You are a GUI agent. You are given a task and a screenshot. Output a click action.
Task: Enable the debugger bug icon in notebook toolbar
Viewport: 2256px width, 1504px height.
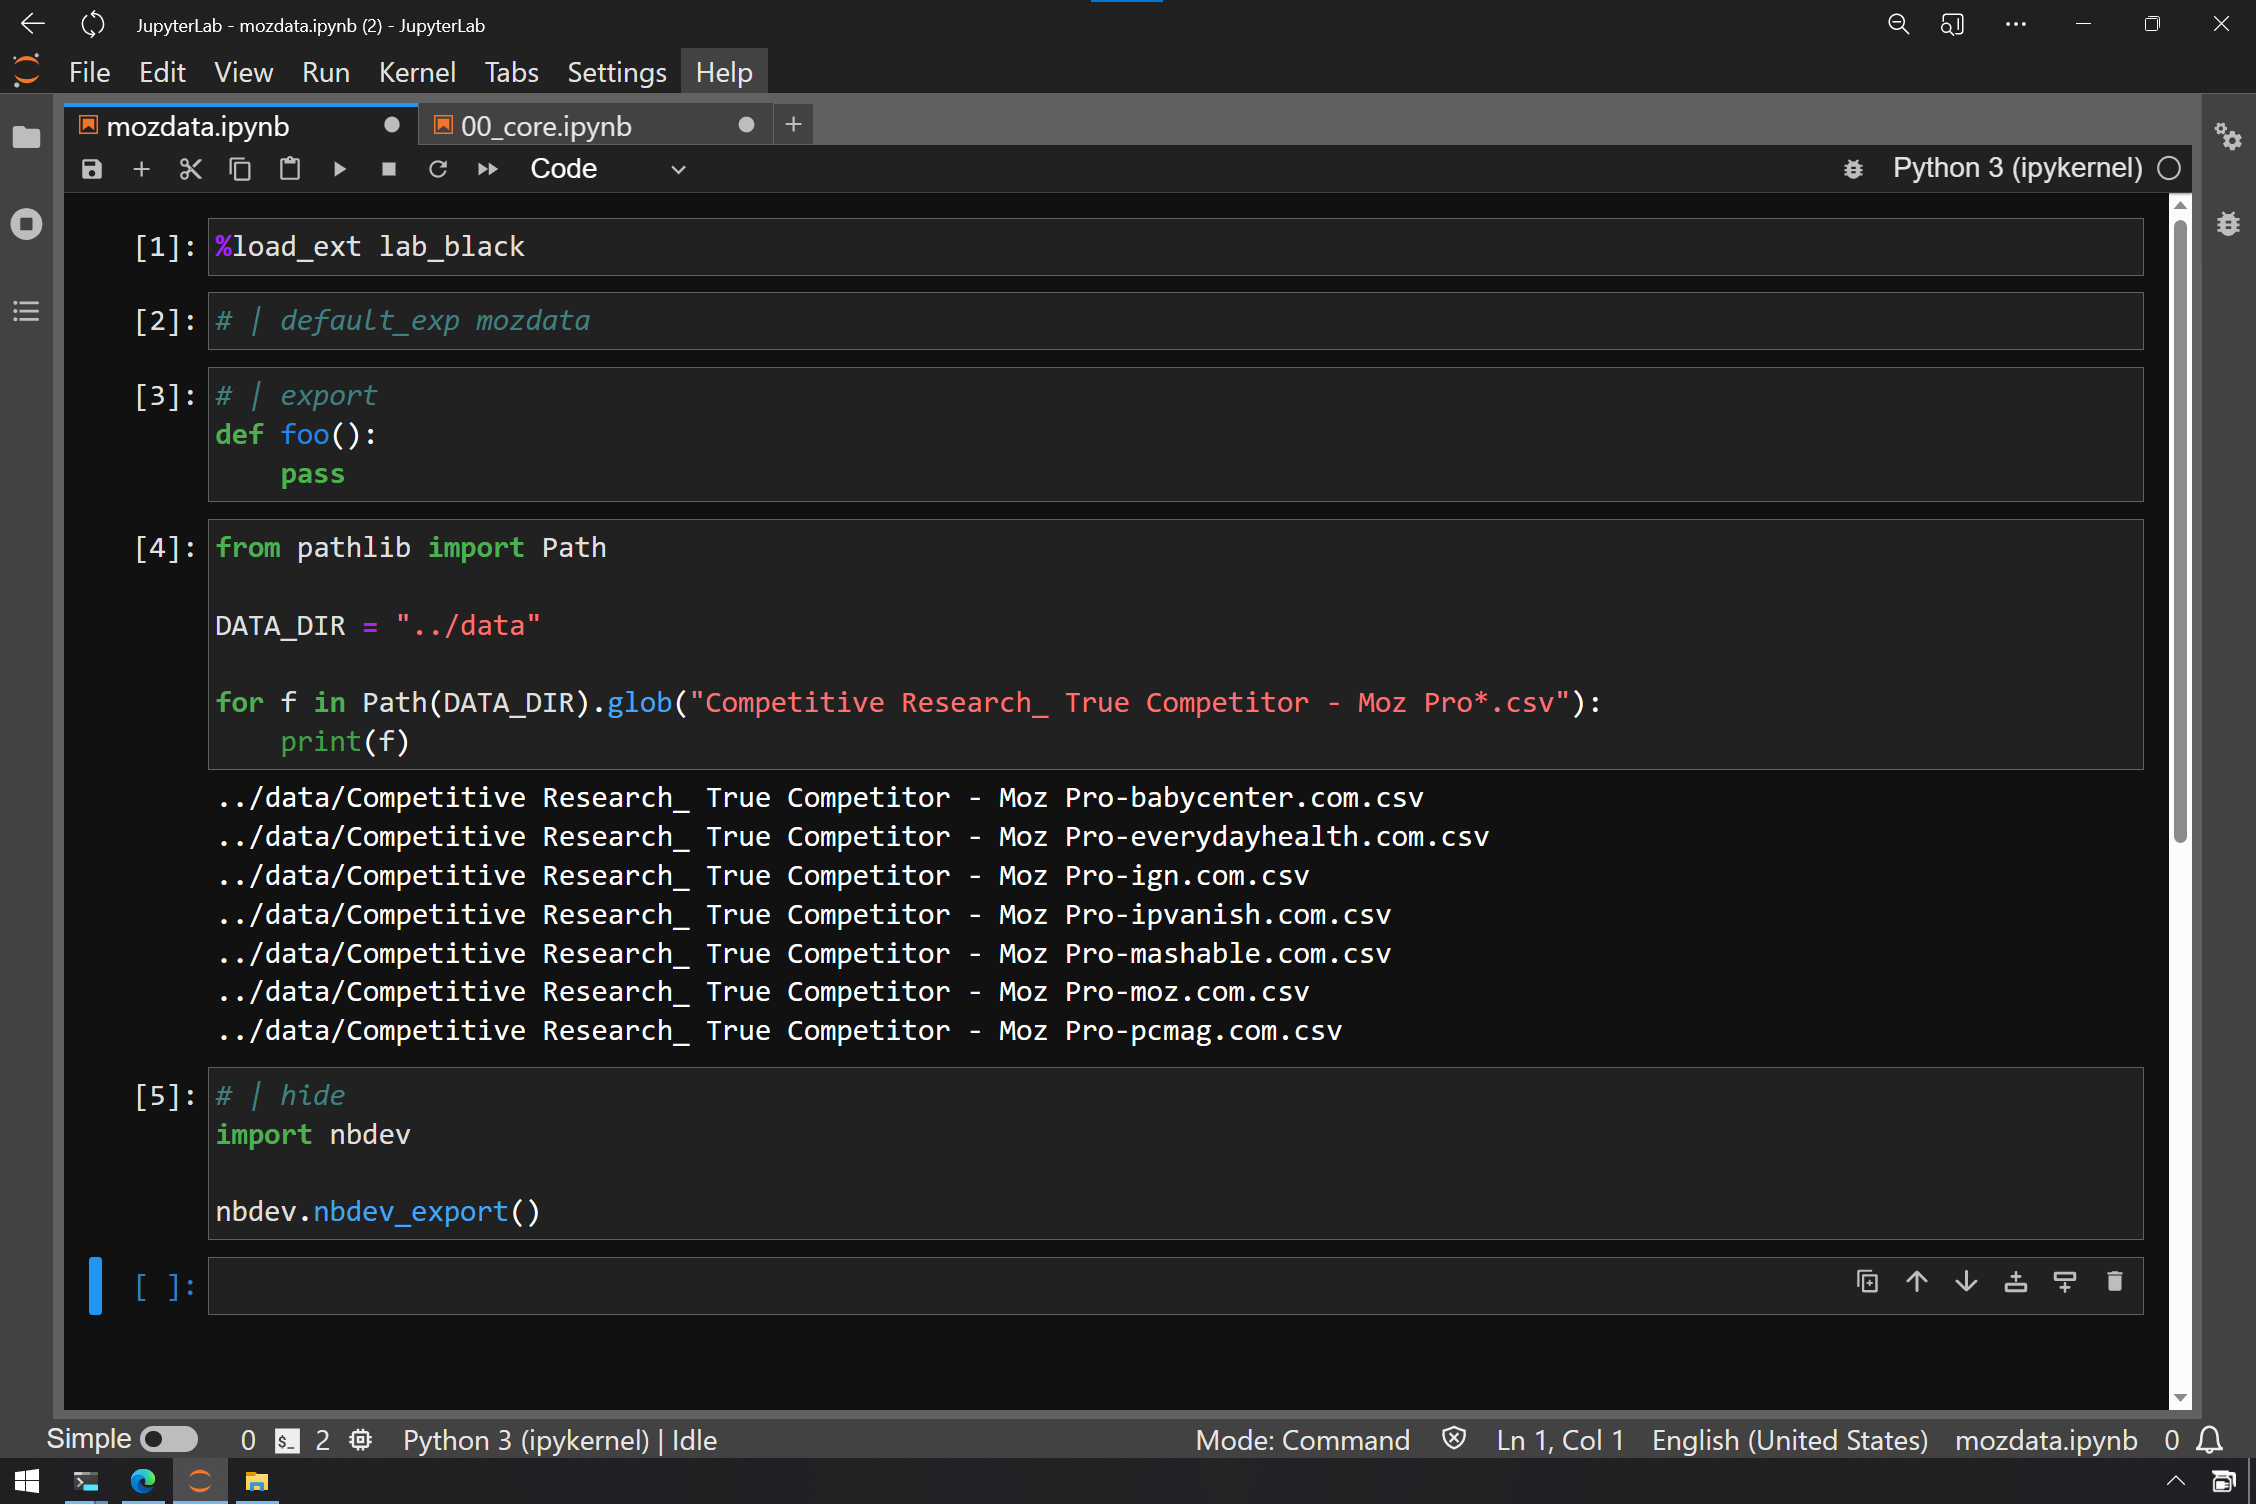pos(1853,169)
